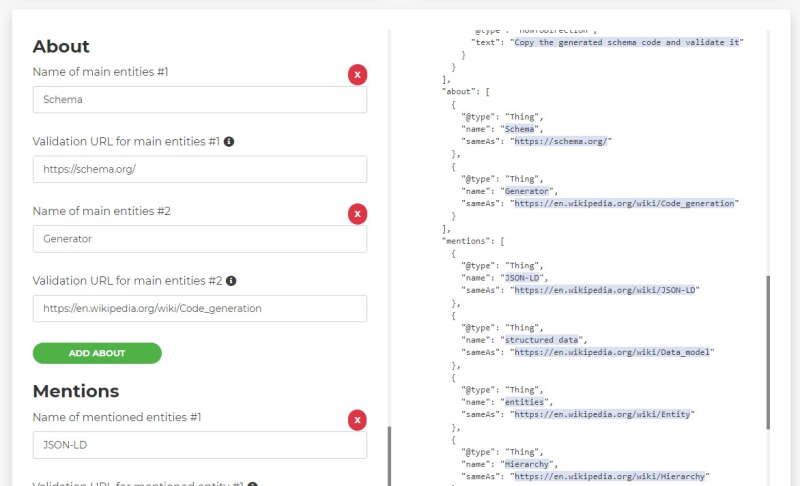This screenshot has width=800, height=486.
Task: Click info icon for Validation URL #2
Action: click(231, 280)
